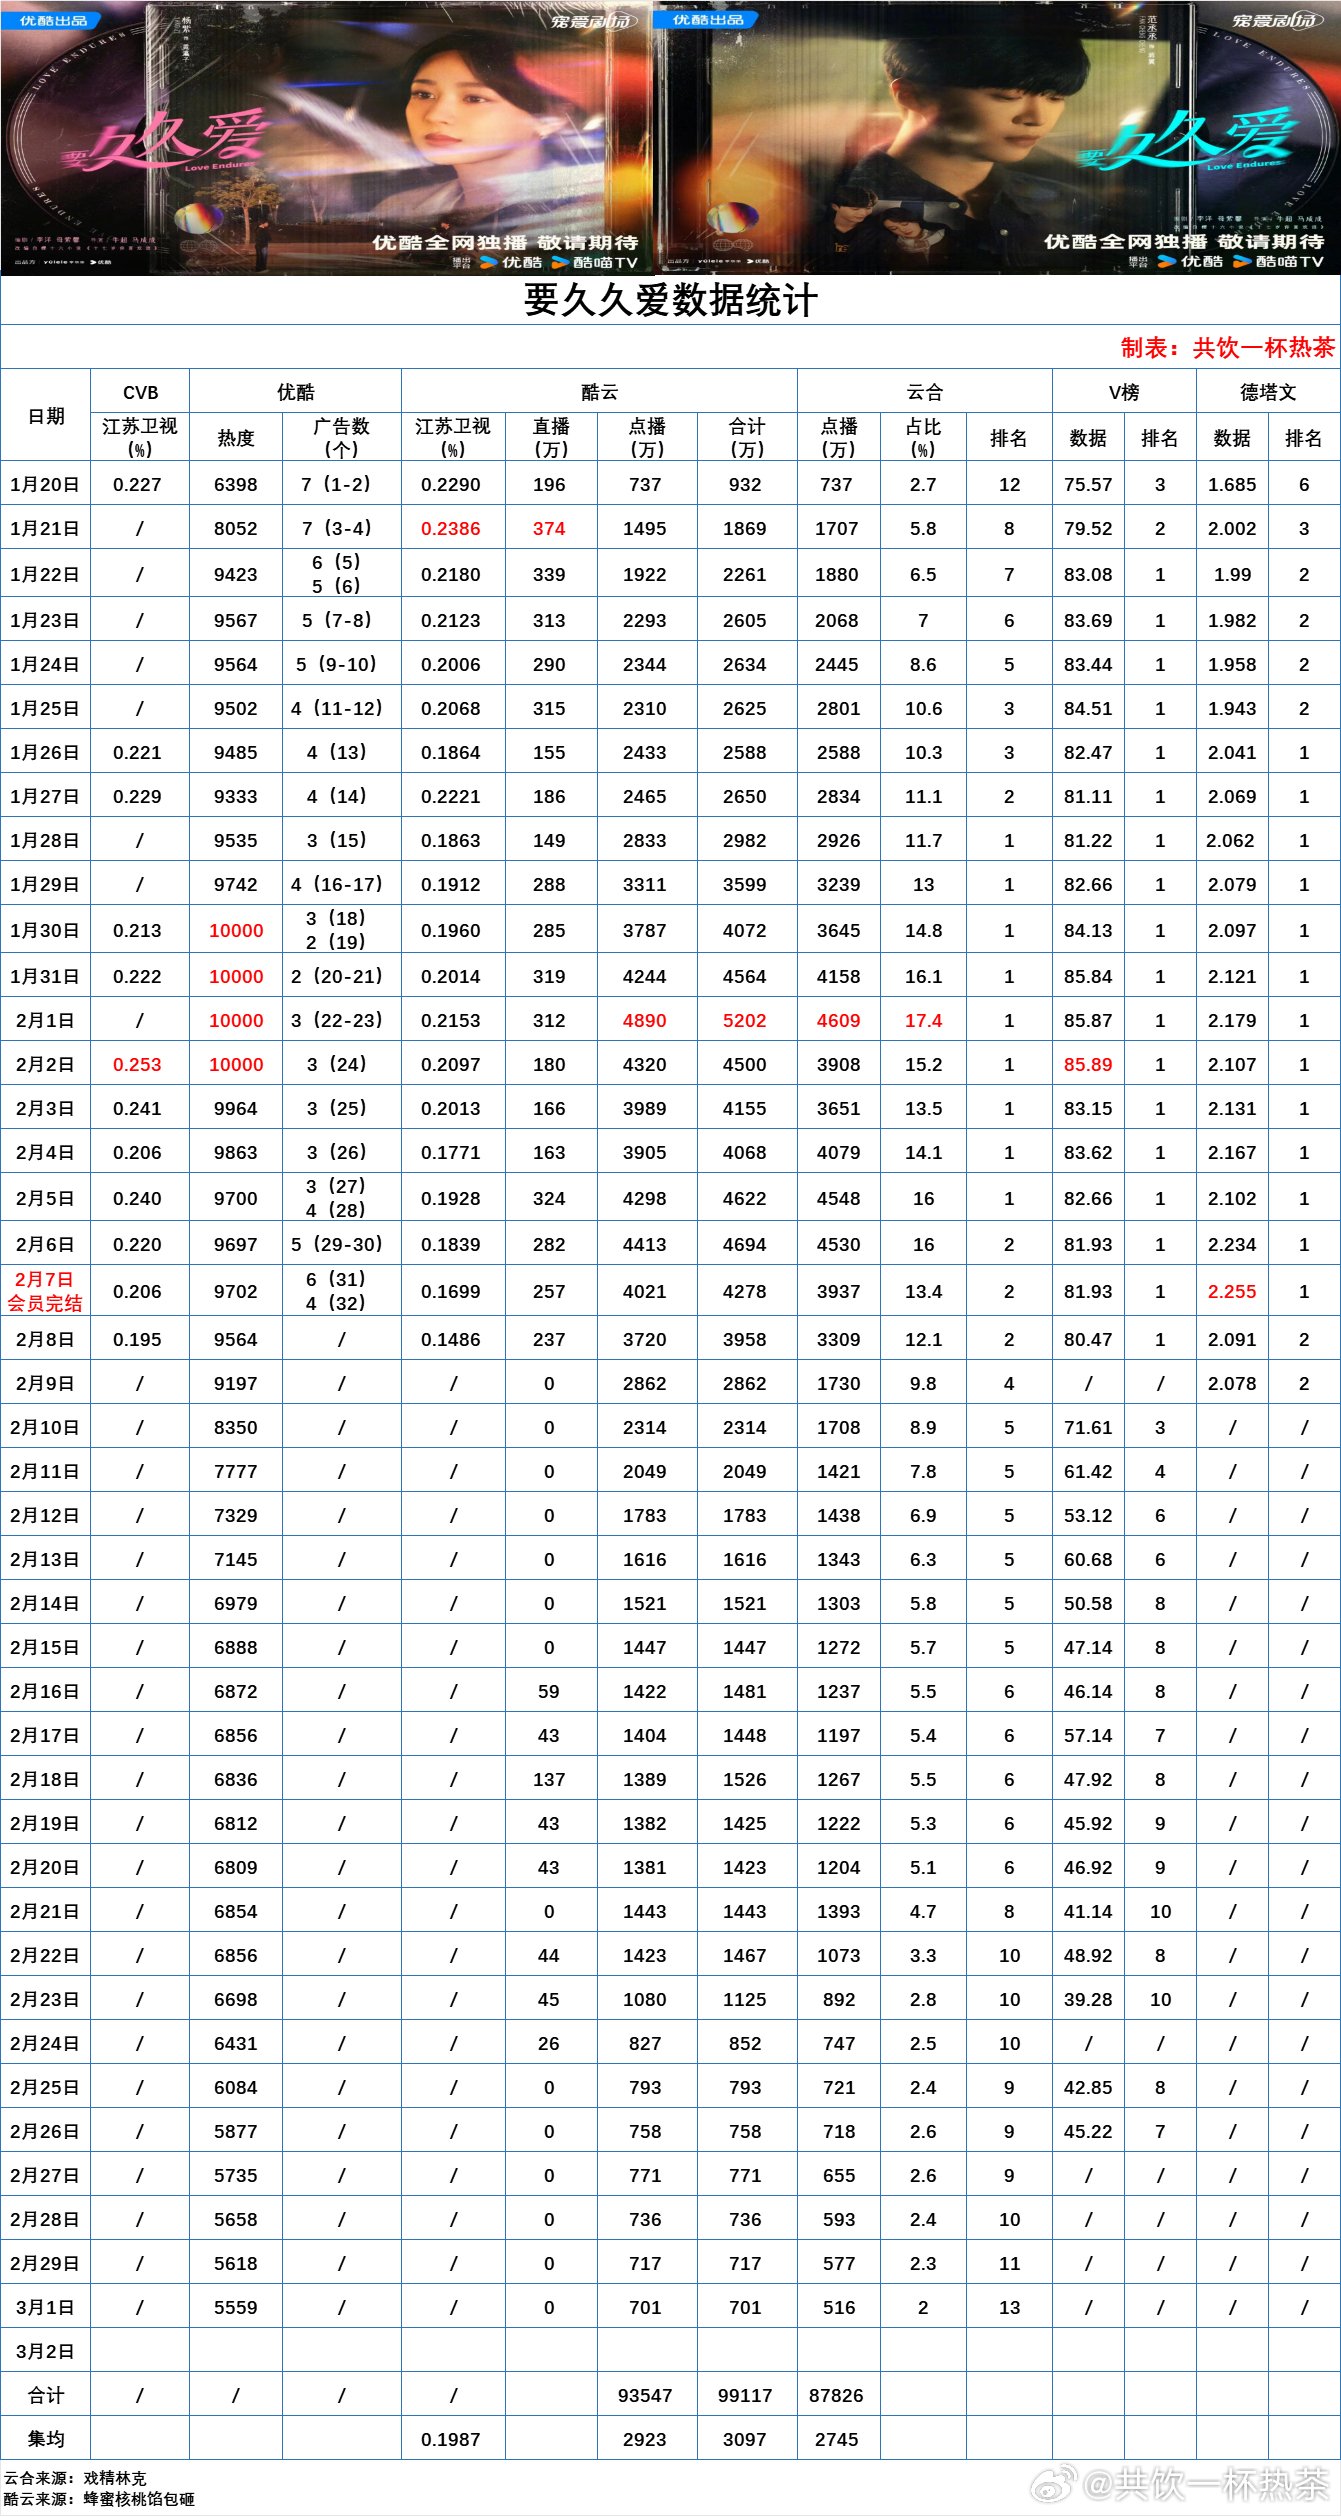Screen dimensions: 1341x2516
Task: Open the right drama poster with the actor
Action: tap(997, 138)
